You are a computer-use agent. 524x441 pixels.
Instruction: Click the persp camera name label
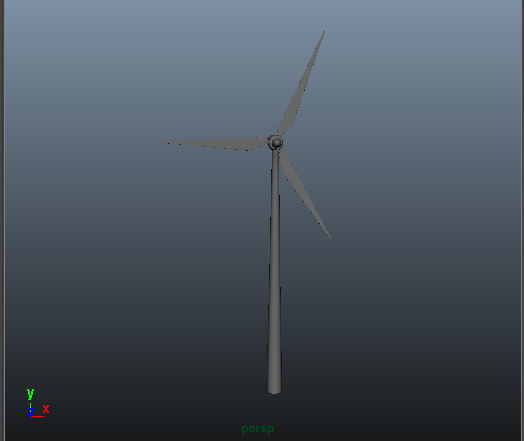coord(258,429)
